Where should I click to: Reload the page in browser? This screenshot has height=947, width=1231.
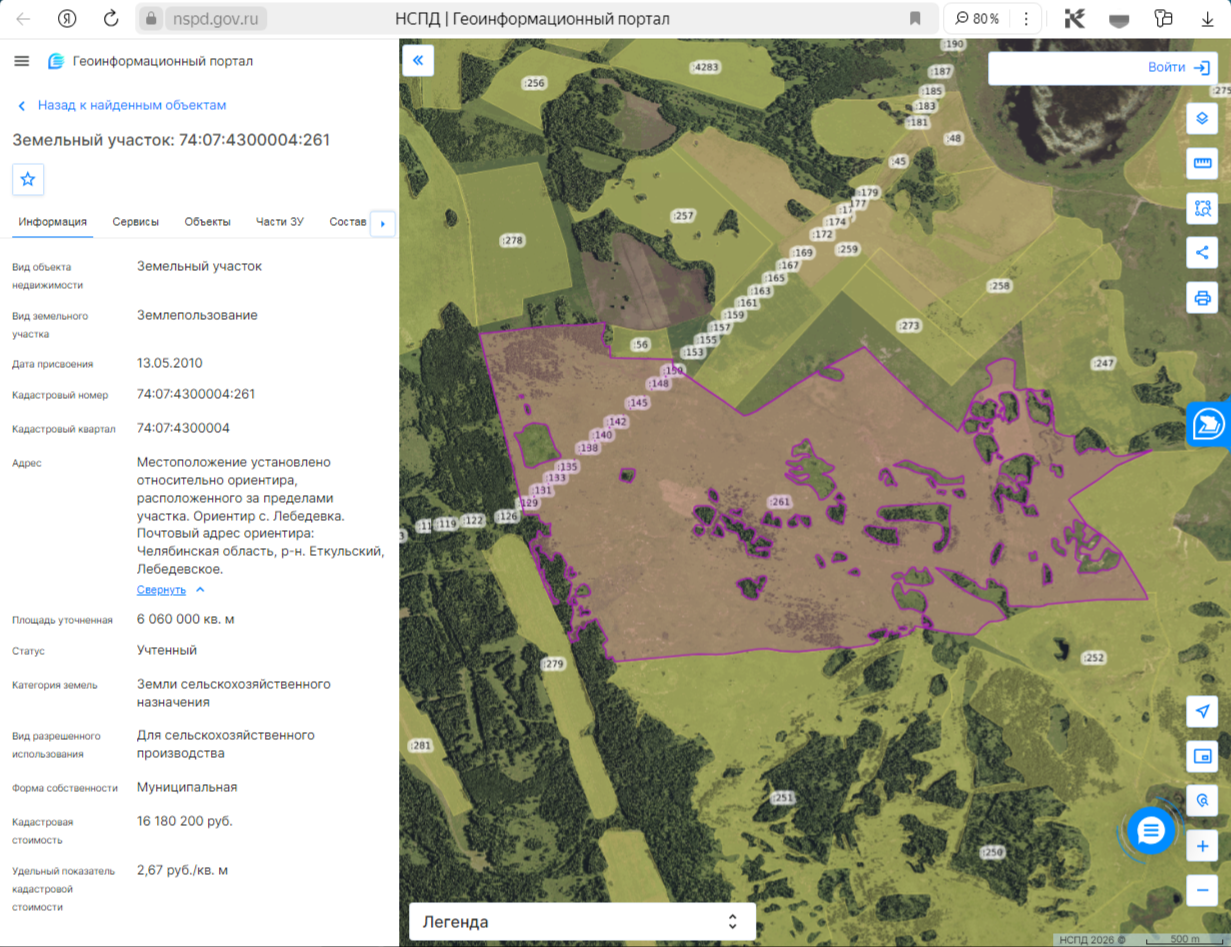(x=111, y=19)
